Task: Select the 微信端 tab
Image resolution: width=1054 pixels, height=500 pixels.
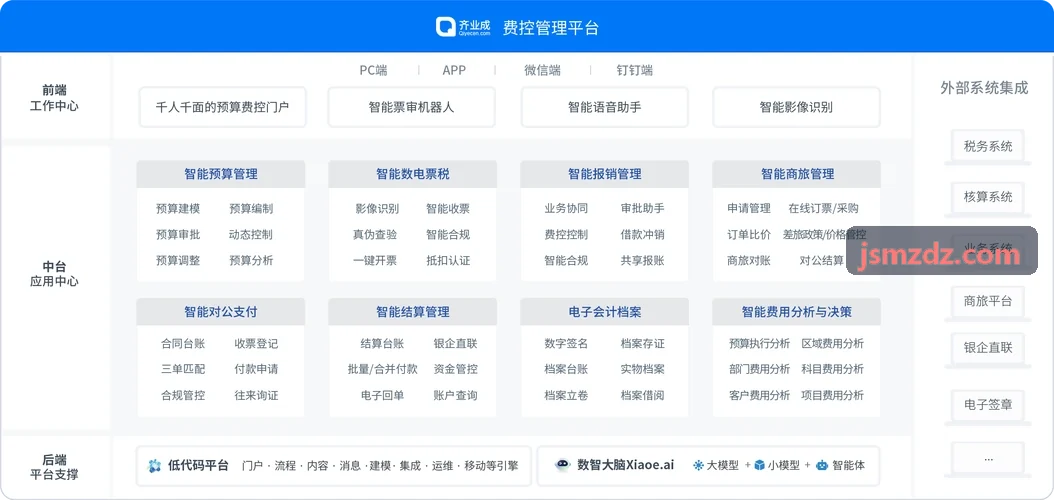Action: click(542, 70)
